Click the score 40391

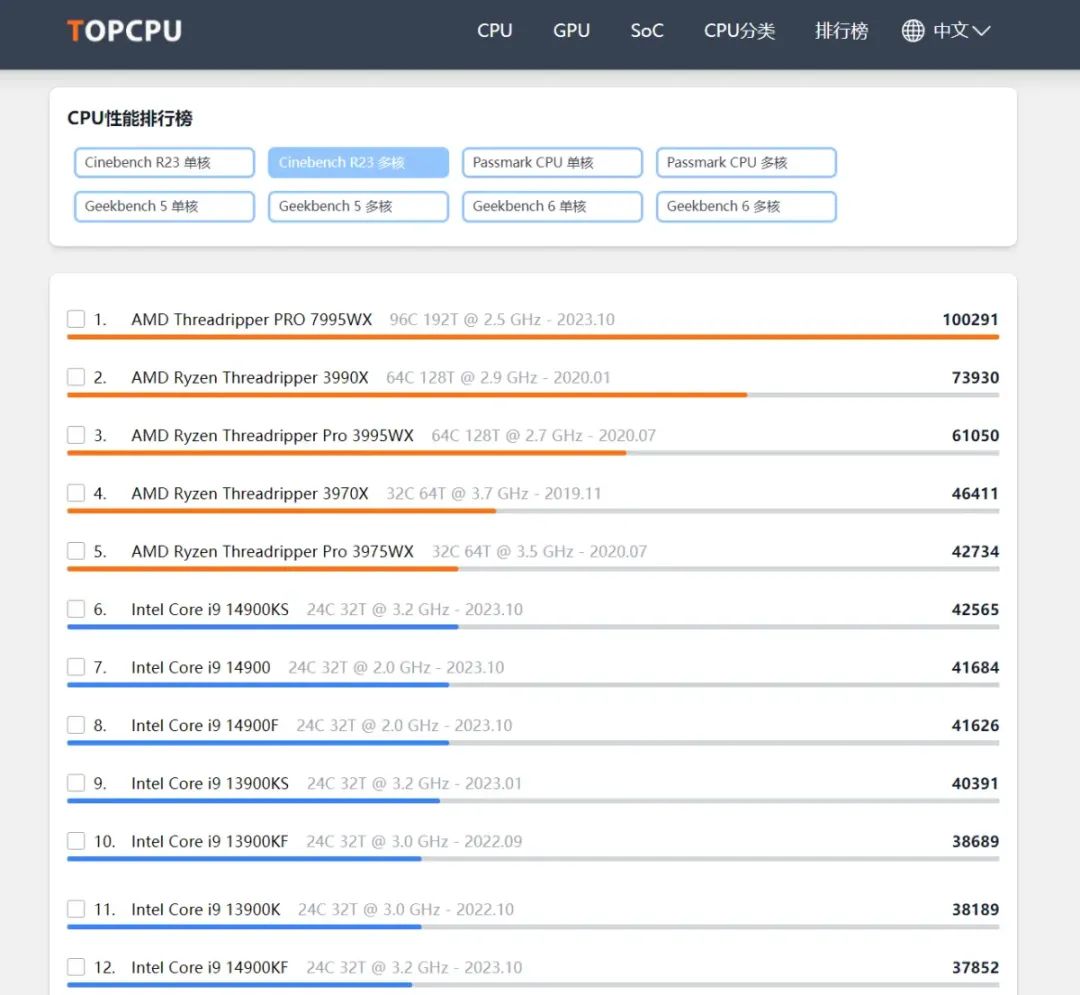975,783
